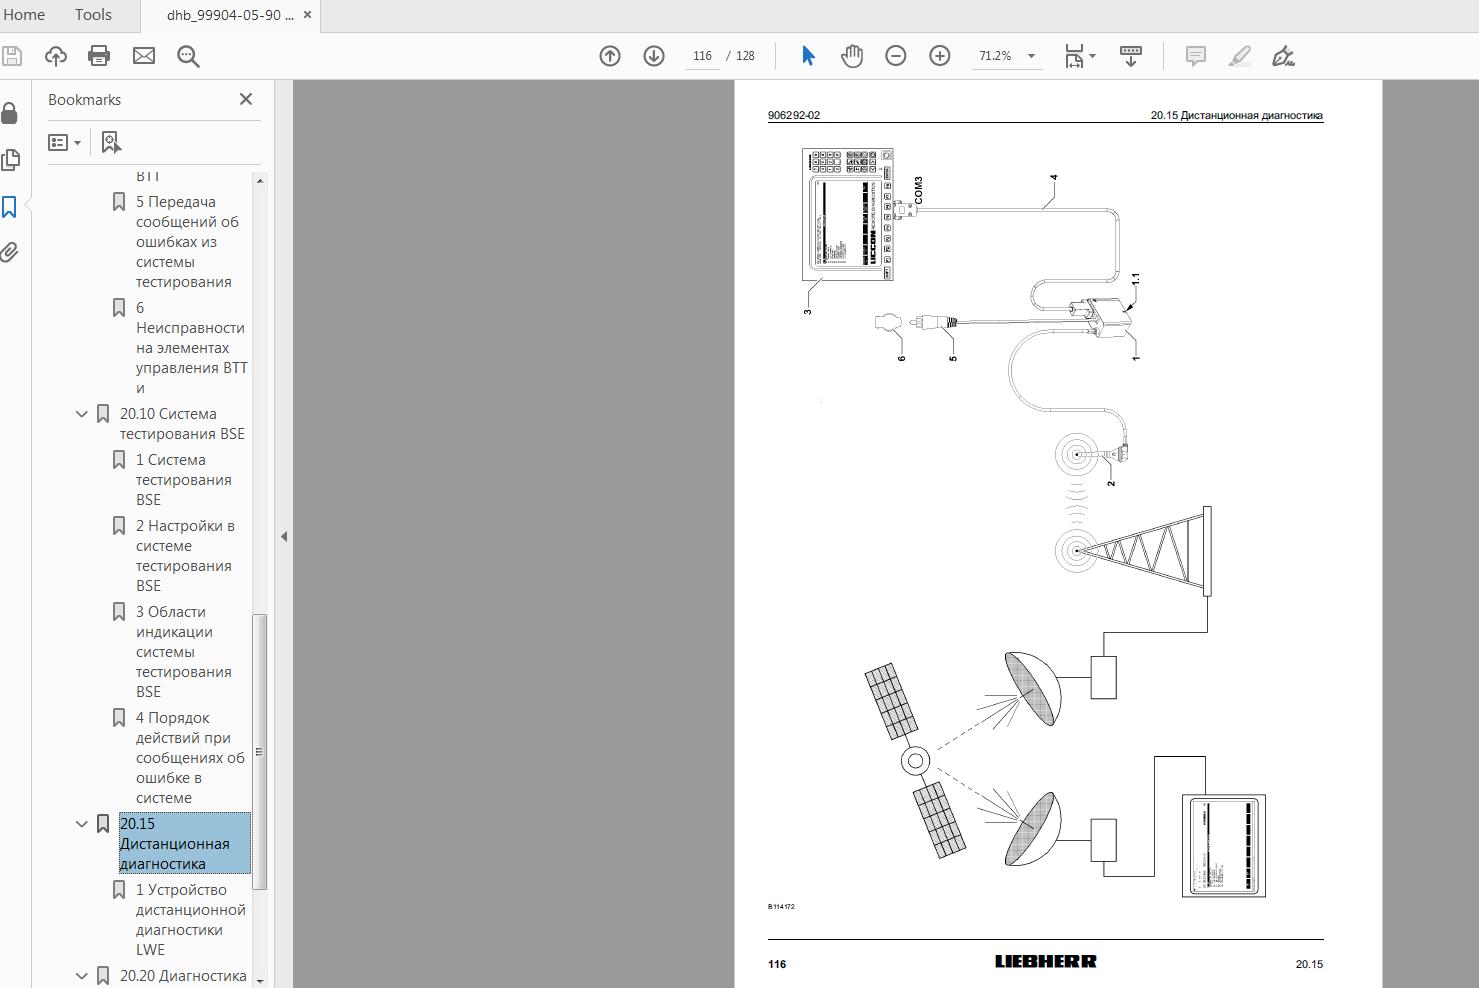The width and height of the screenshot is (1479, 988).
Task: Click the page header text 20.15 Дистанционная диагностика
Action: pos(1236,116)
